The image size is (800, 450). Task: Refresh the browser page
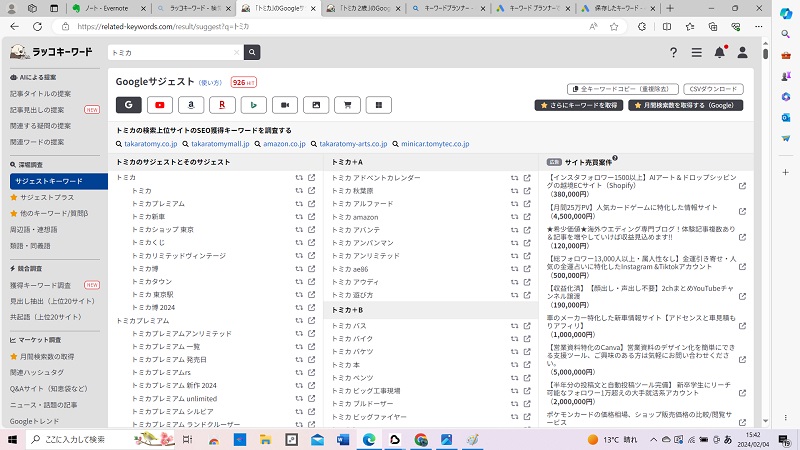pyautogui.click(x=37, y=27)
